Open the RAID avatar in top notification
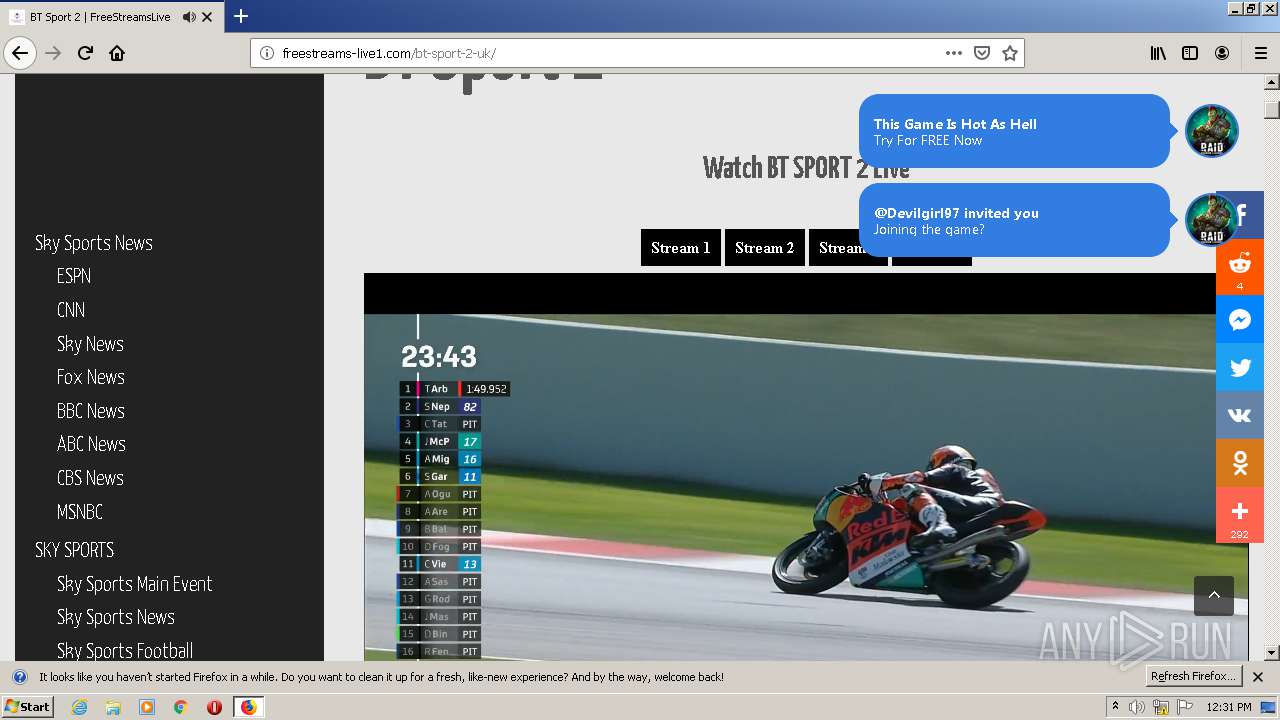 [1212, 131]
